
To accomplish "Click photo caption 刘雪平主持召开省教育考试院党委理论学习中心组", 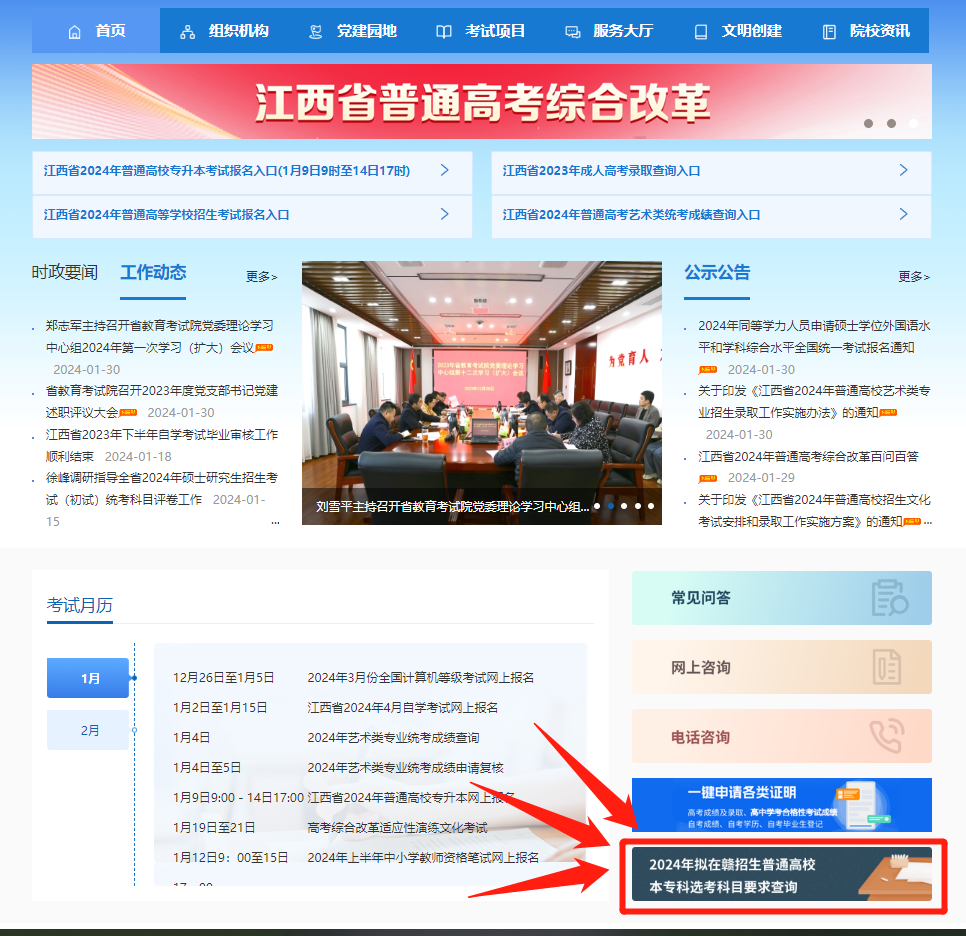I will coord(452,507).
